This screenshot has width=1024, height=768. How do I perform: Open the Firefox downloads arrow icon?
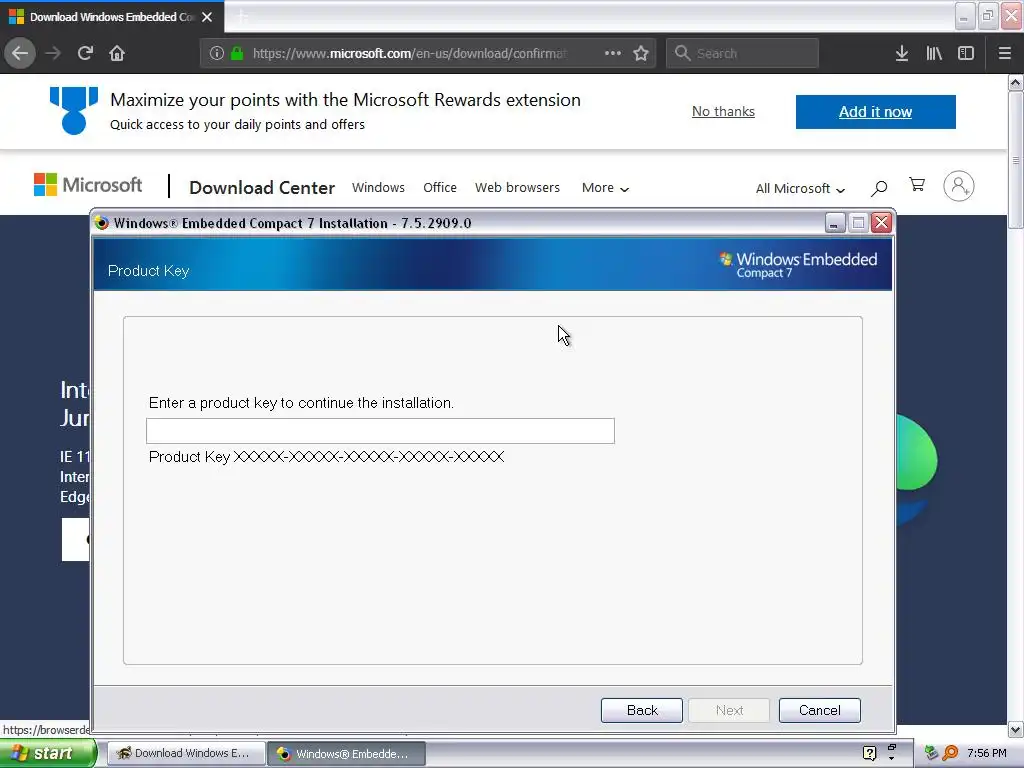click(902, 53)
